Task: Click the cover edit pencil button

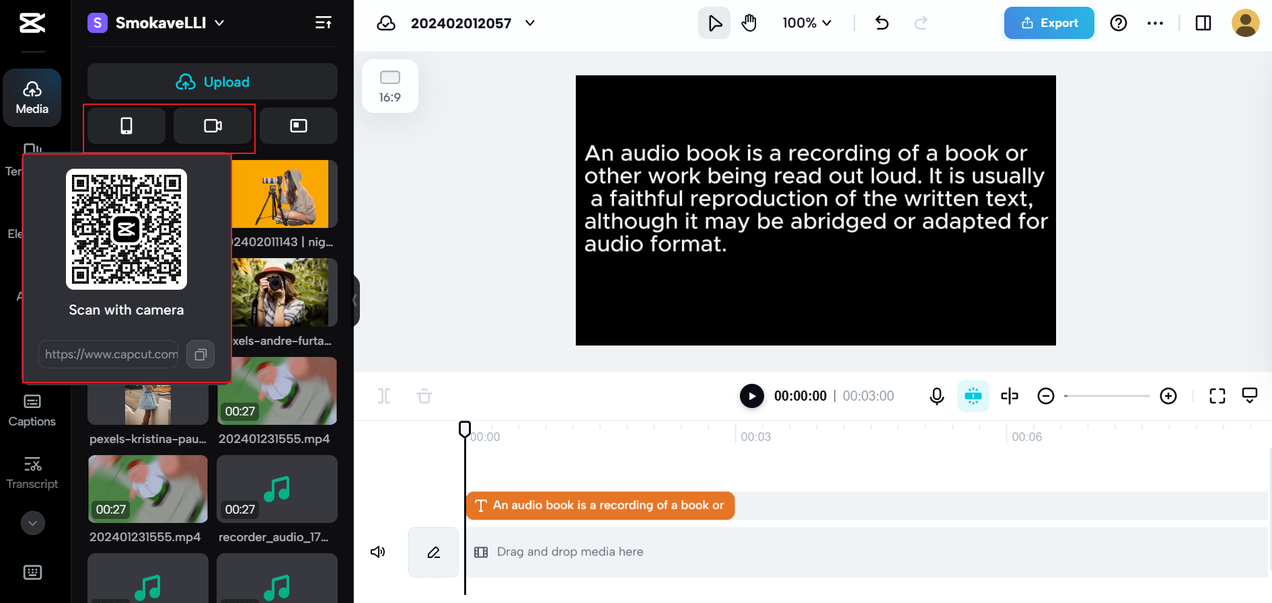Action: tap(433, 552)
